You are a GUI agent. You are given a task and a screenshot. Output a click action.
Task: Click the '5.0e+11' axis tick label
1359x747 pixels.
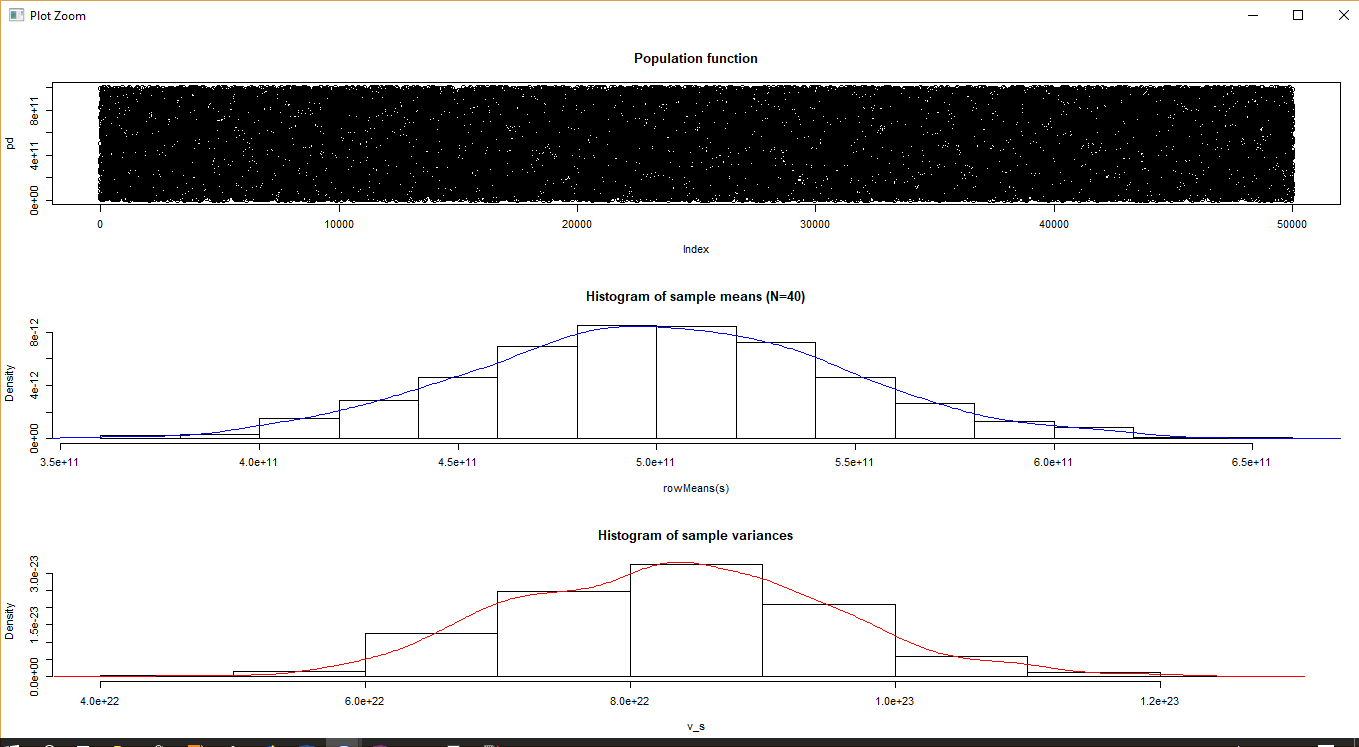[x=656, y=463]
